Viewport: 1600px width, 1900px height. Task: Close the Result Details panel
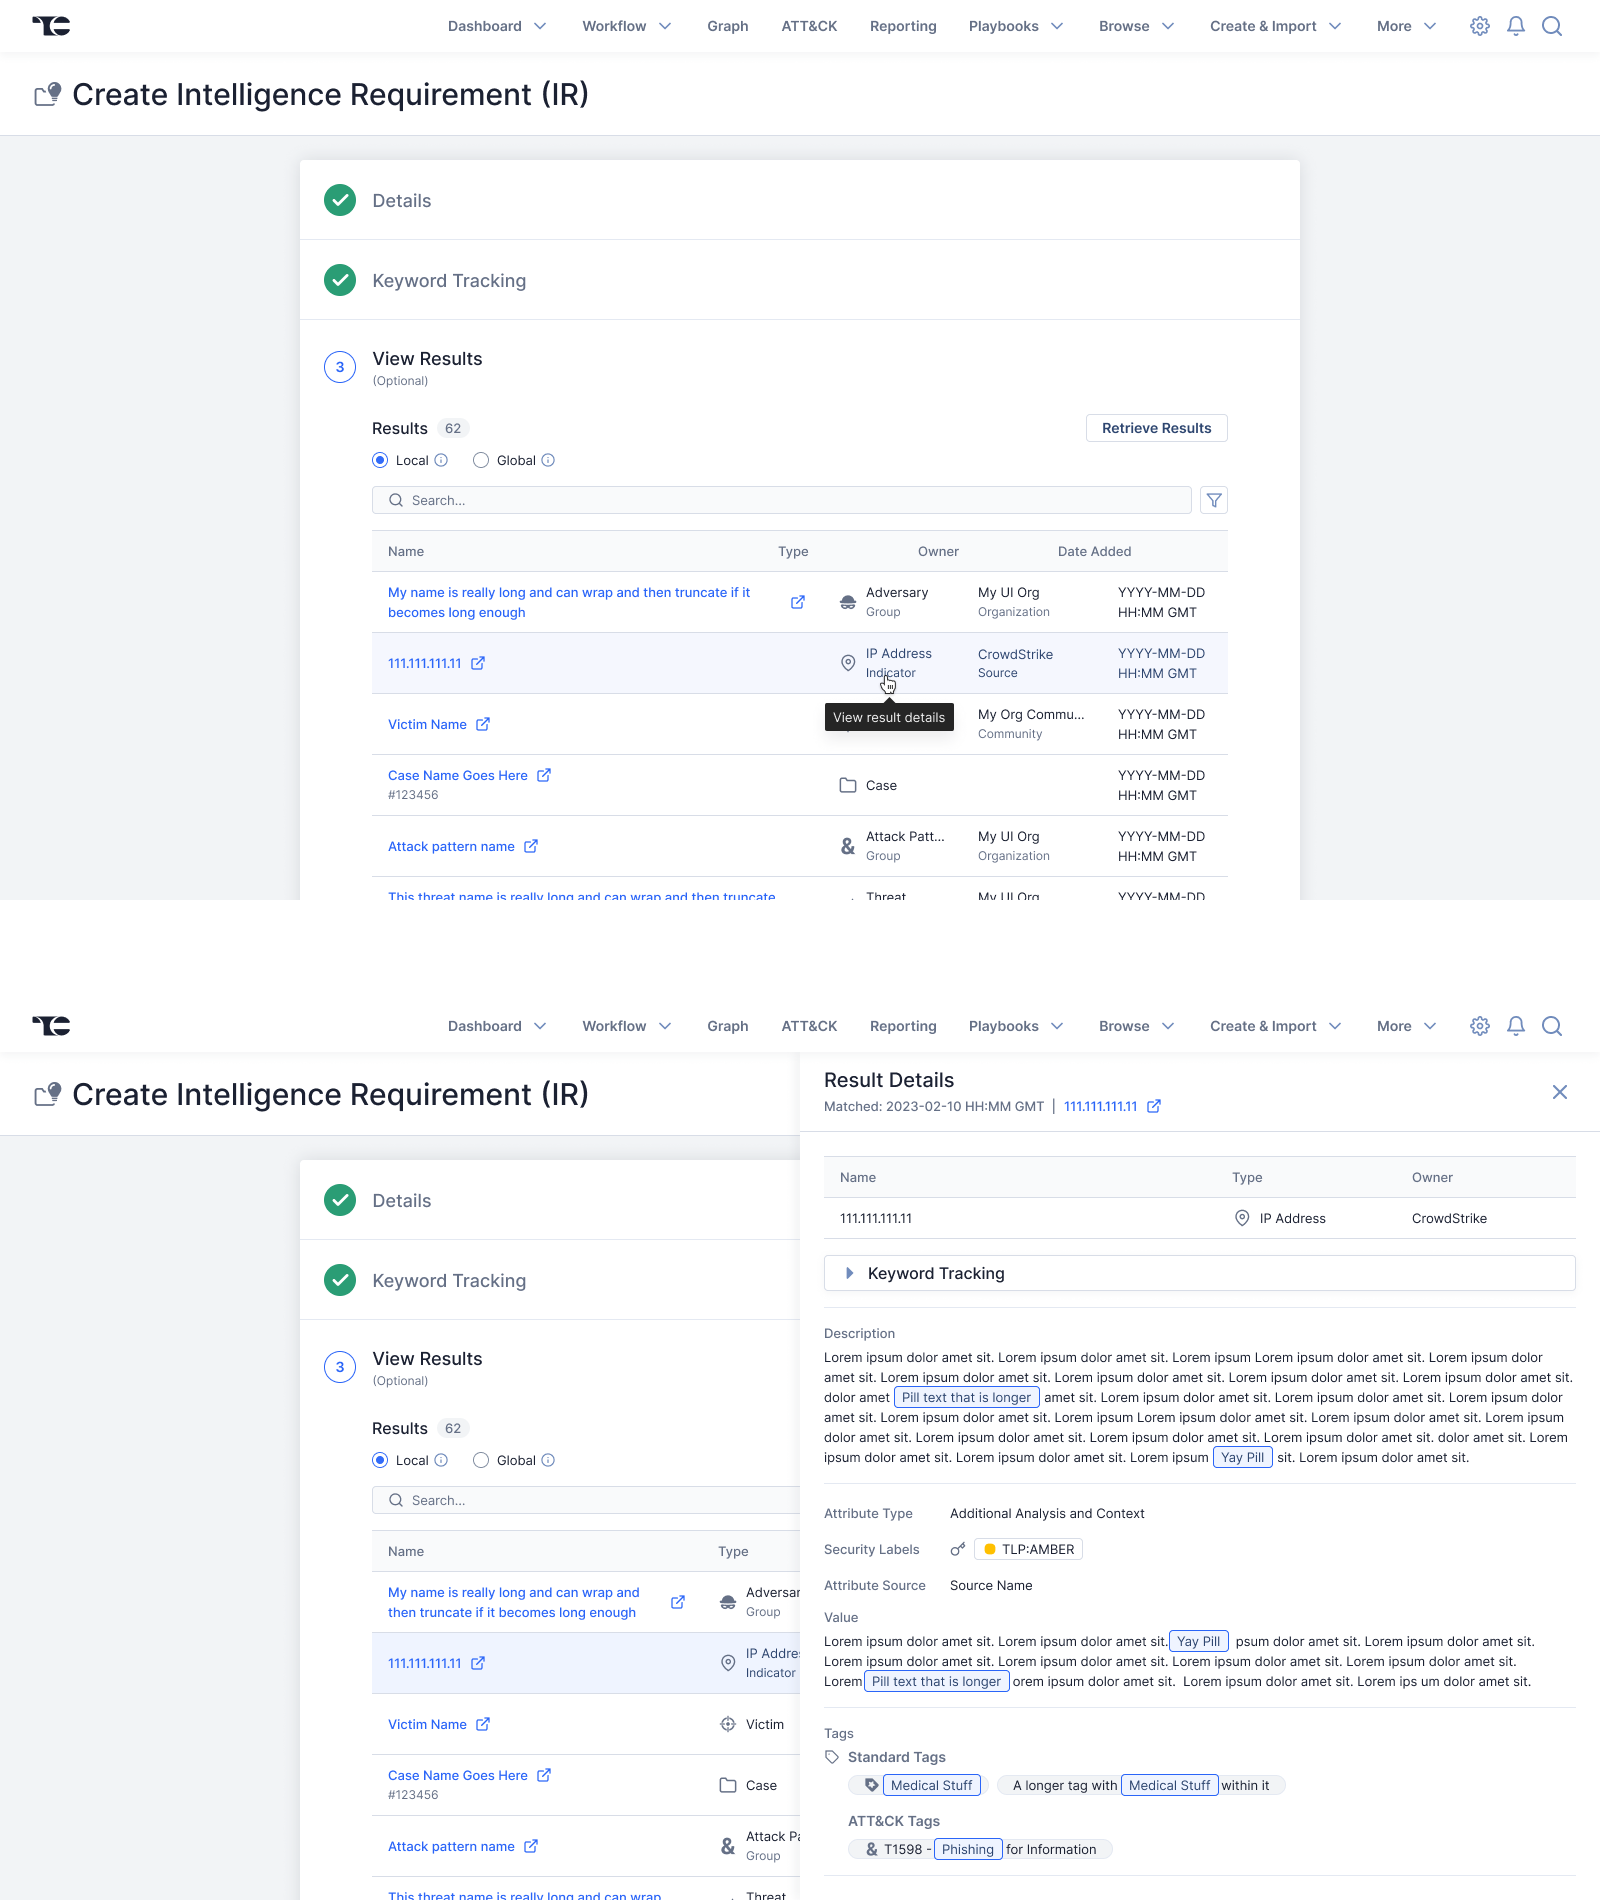pos(1559,1092)
